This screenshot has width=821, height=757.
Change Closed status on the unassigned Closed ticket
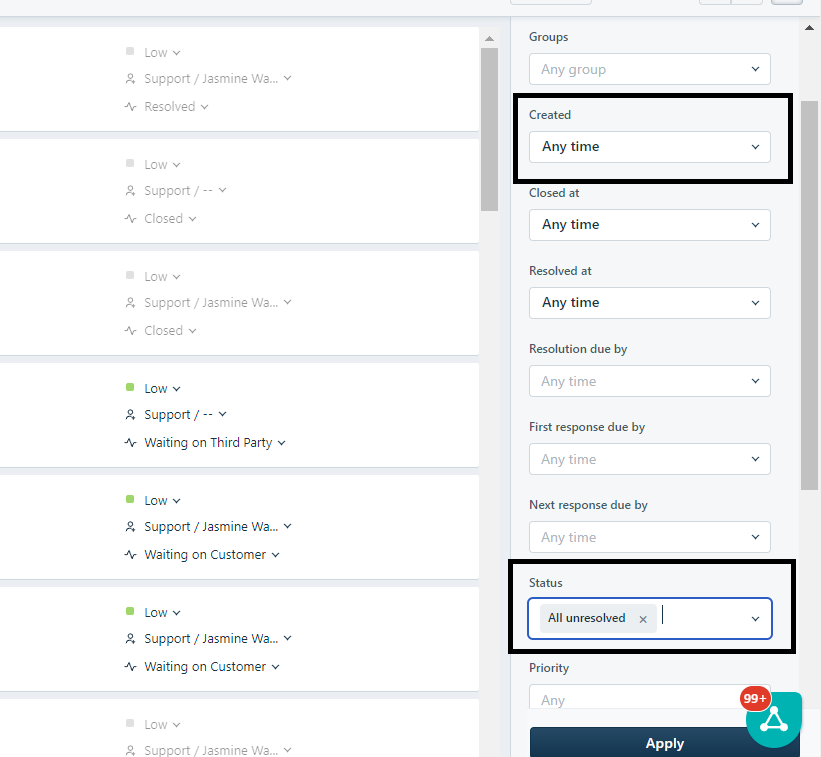(x=170, y=219)
